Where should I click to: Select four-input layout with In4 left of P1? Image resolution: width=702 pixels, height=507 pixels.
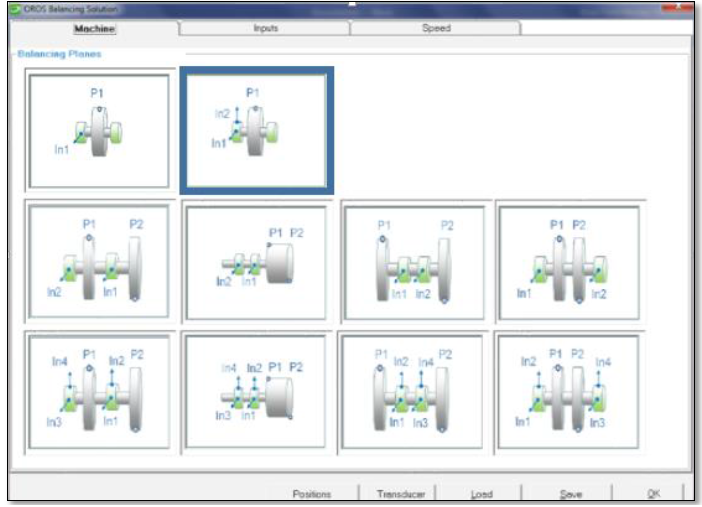[x=99, y=388]
